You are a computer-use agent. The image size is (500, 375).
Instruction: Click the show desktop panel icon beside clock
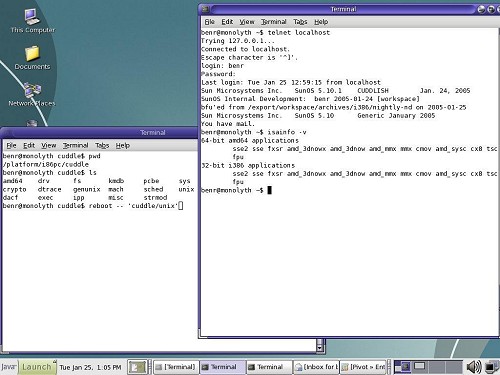point(137,367)
